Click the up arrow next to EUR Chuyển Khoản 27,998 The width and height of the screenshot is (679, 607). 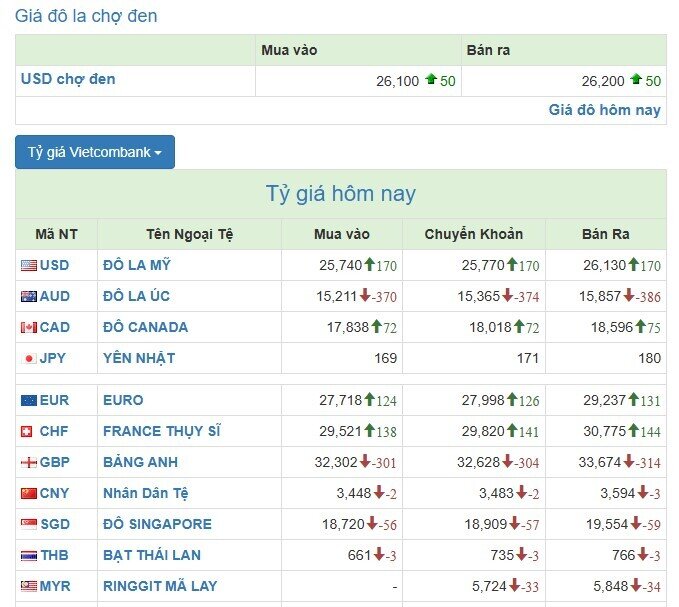coord(512,399)
